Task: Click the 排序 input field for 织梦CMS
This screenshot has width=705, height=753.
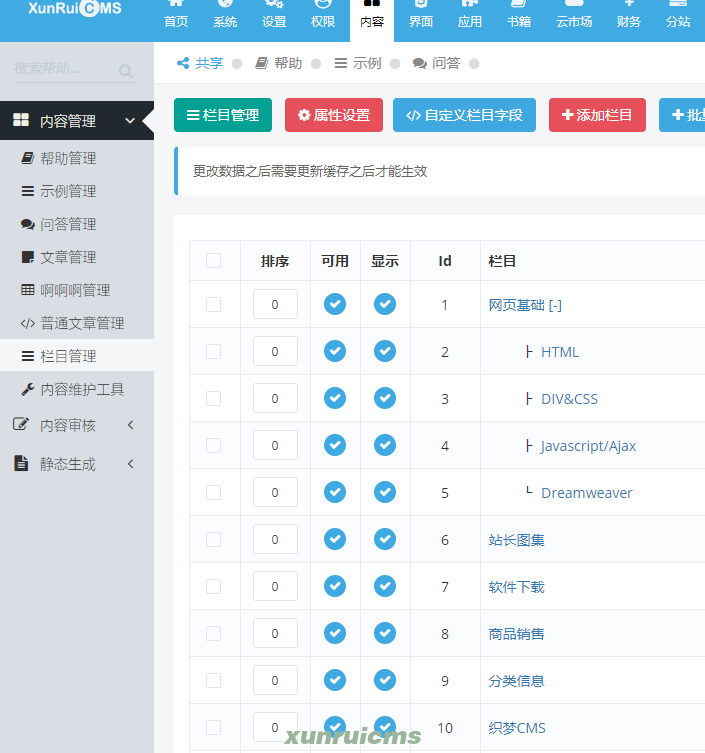Action: point(275,727)
